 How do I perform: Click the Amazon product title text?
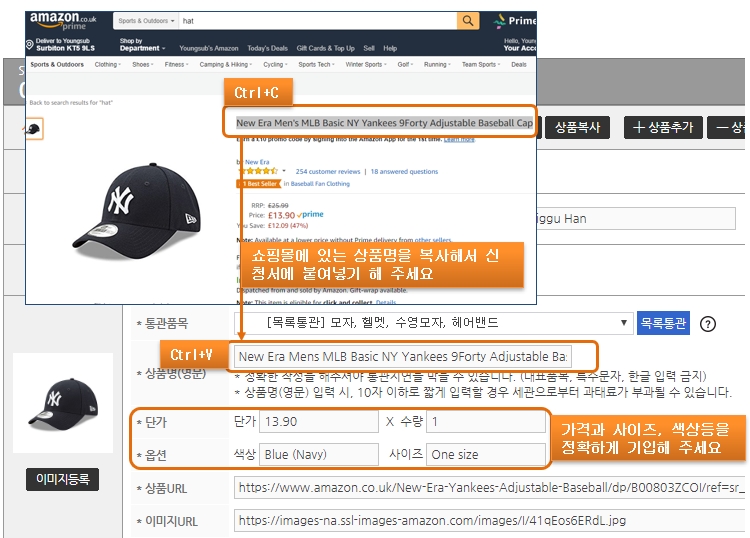coord(384,123)
